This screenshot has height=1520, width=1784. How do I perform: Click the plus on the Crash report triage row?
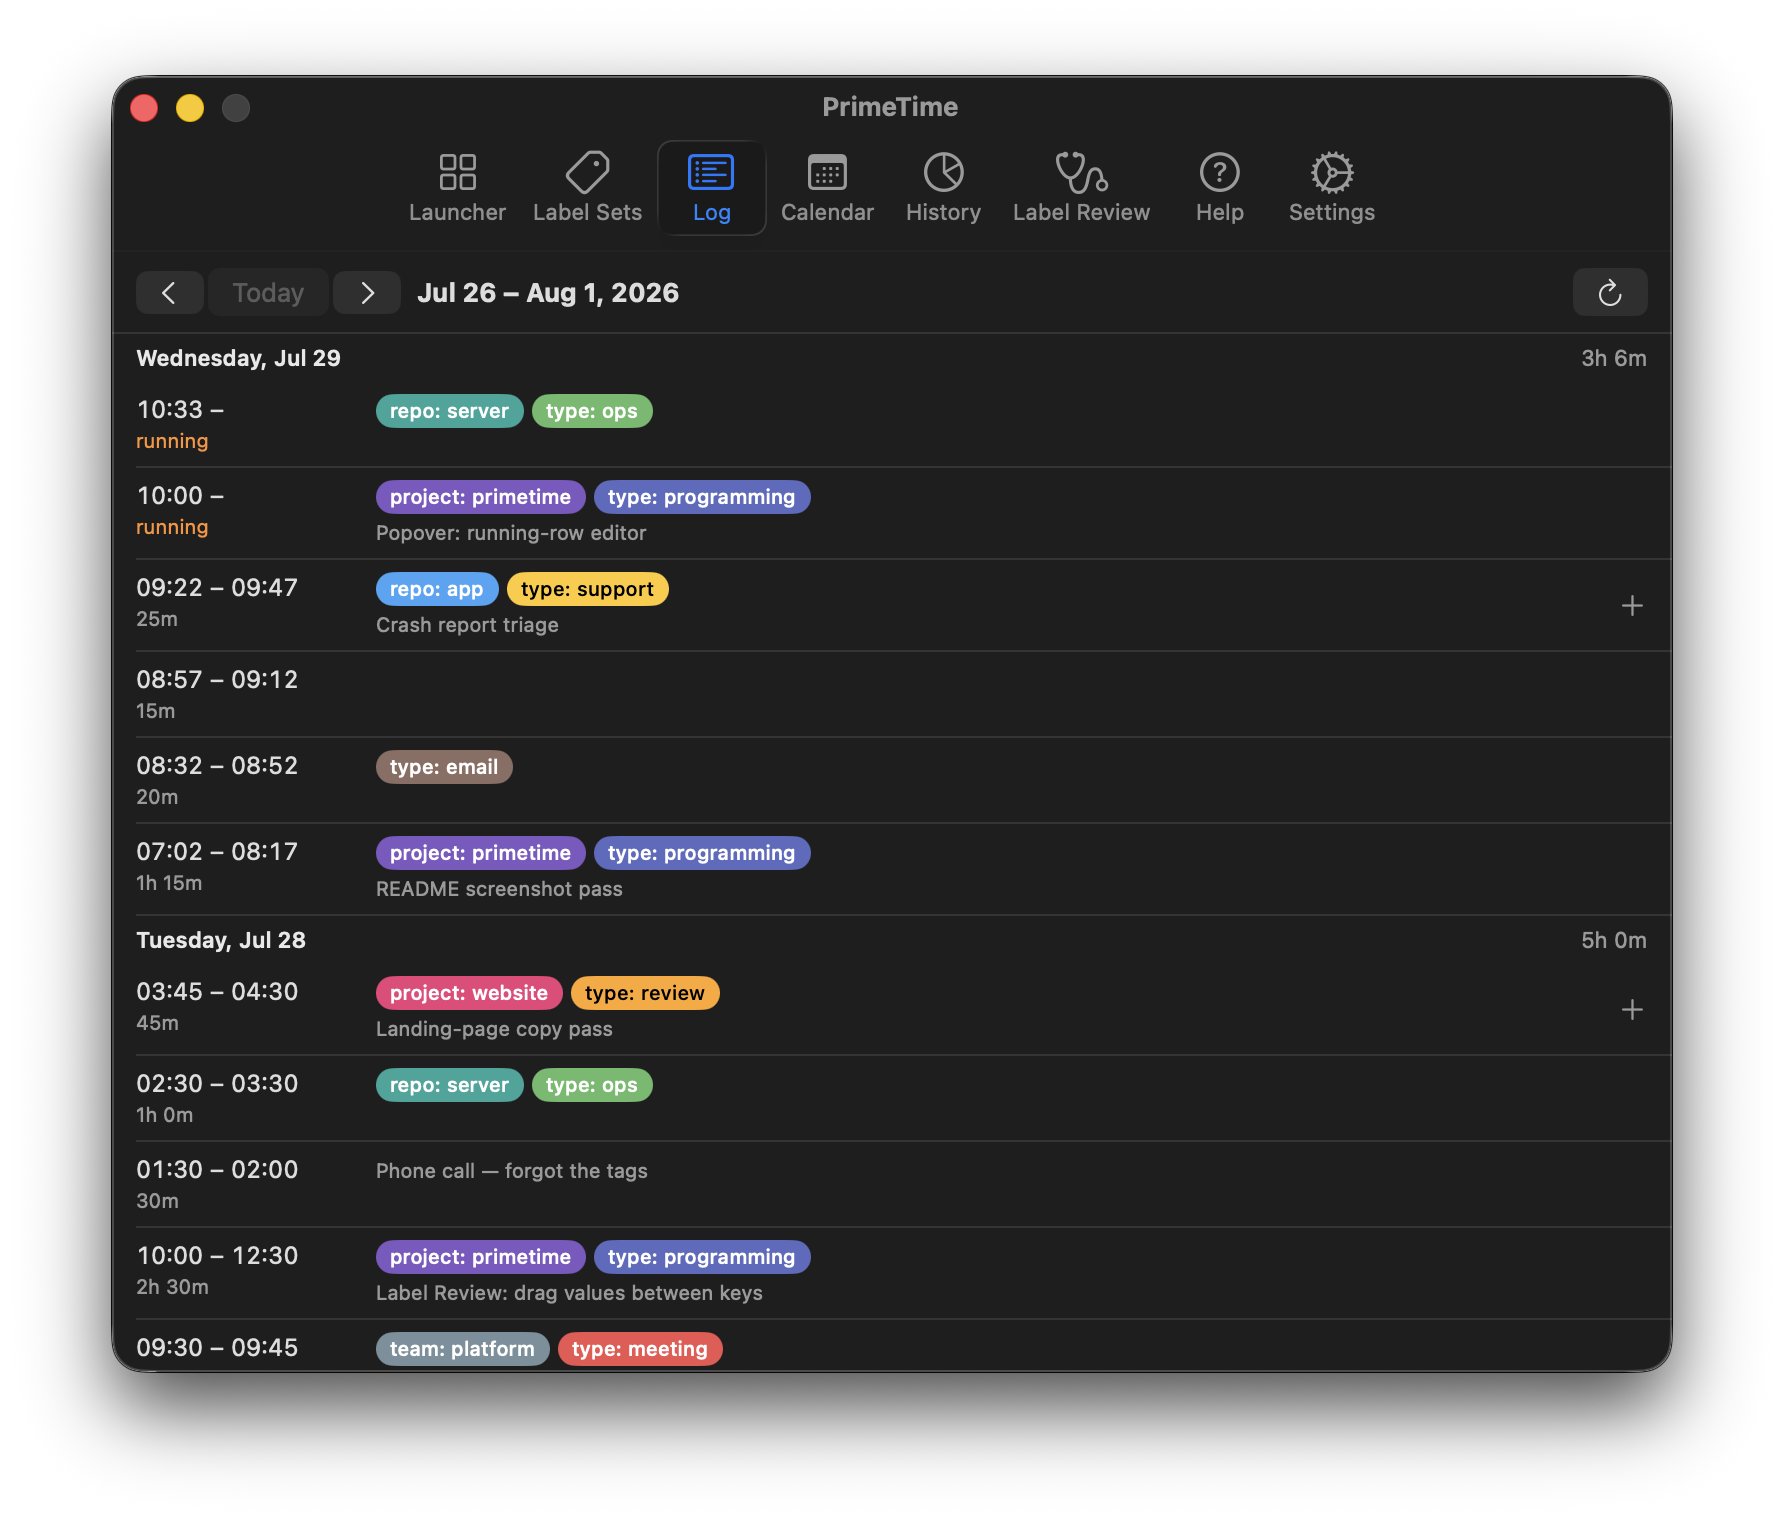click(x=1632, y=606)
